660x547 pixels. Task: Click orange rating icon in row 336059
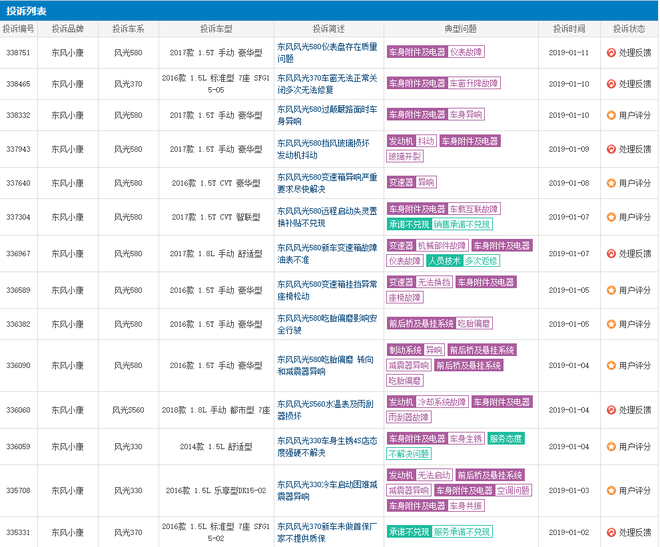coord(611,446)
